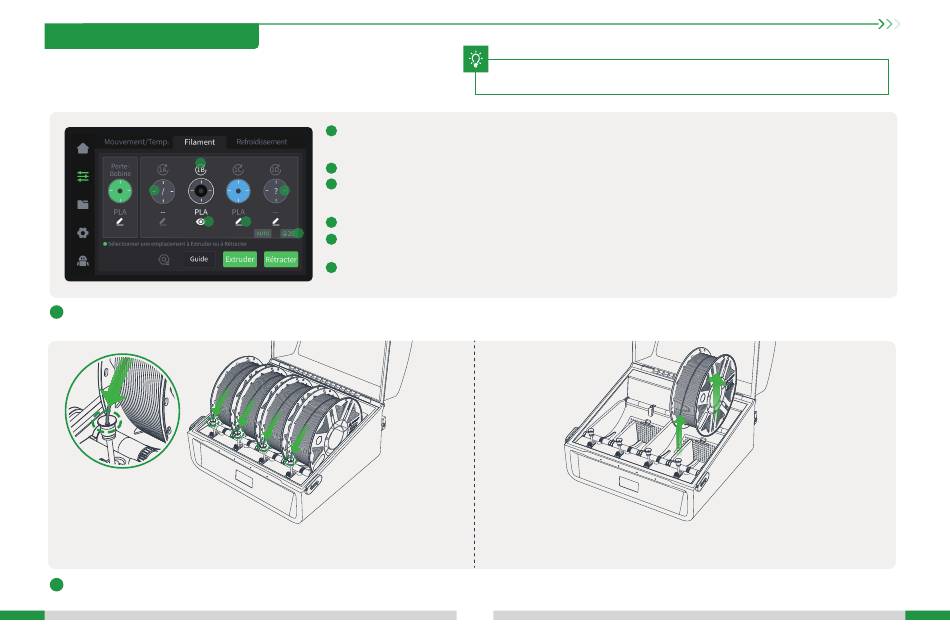Screen dimensions: 950x633
Task: Select the unknown spool in slot 1D
Action: tap(276, 191)
